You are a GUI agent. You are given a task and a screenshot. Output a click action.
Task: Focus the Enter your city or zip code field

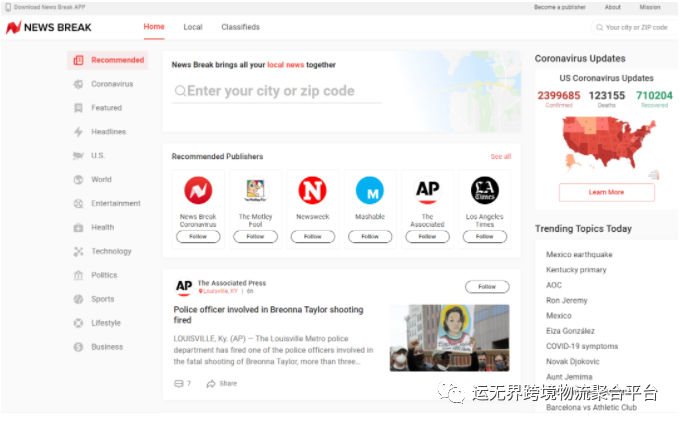coord(277,91)
